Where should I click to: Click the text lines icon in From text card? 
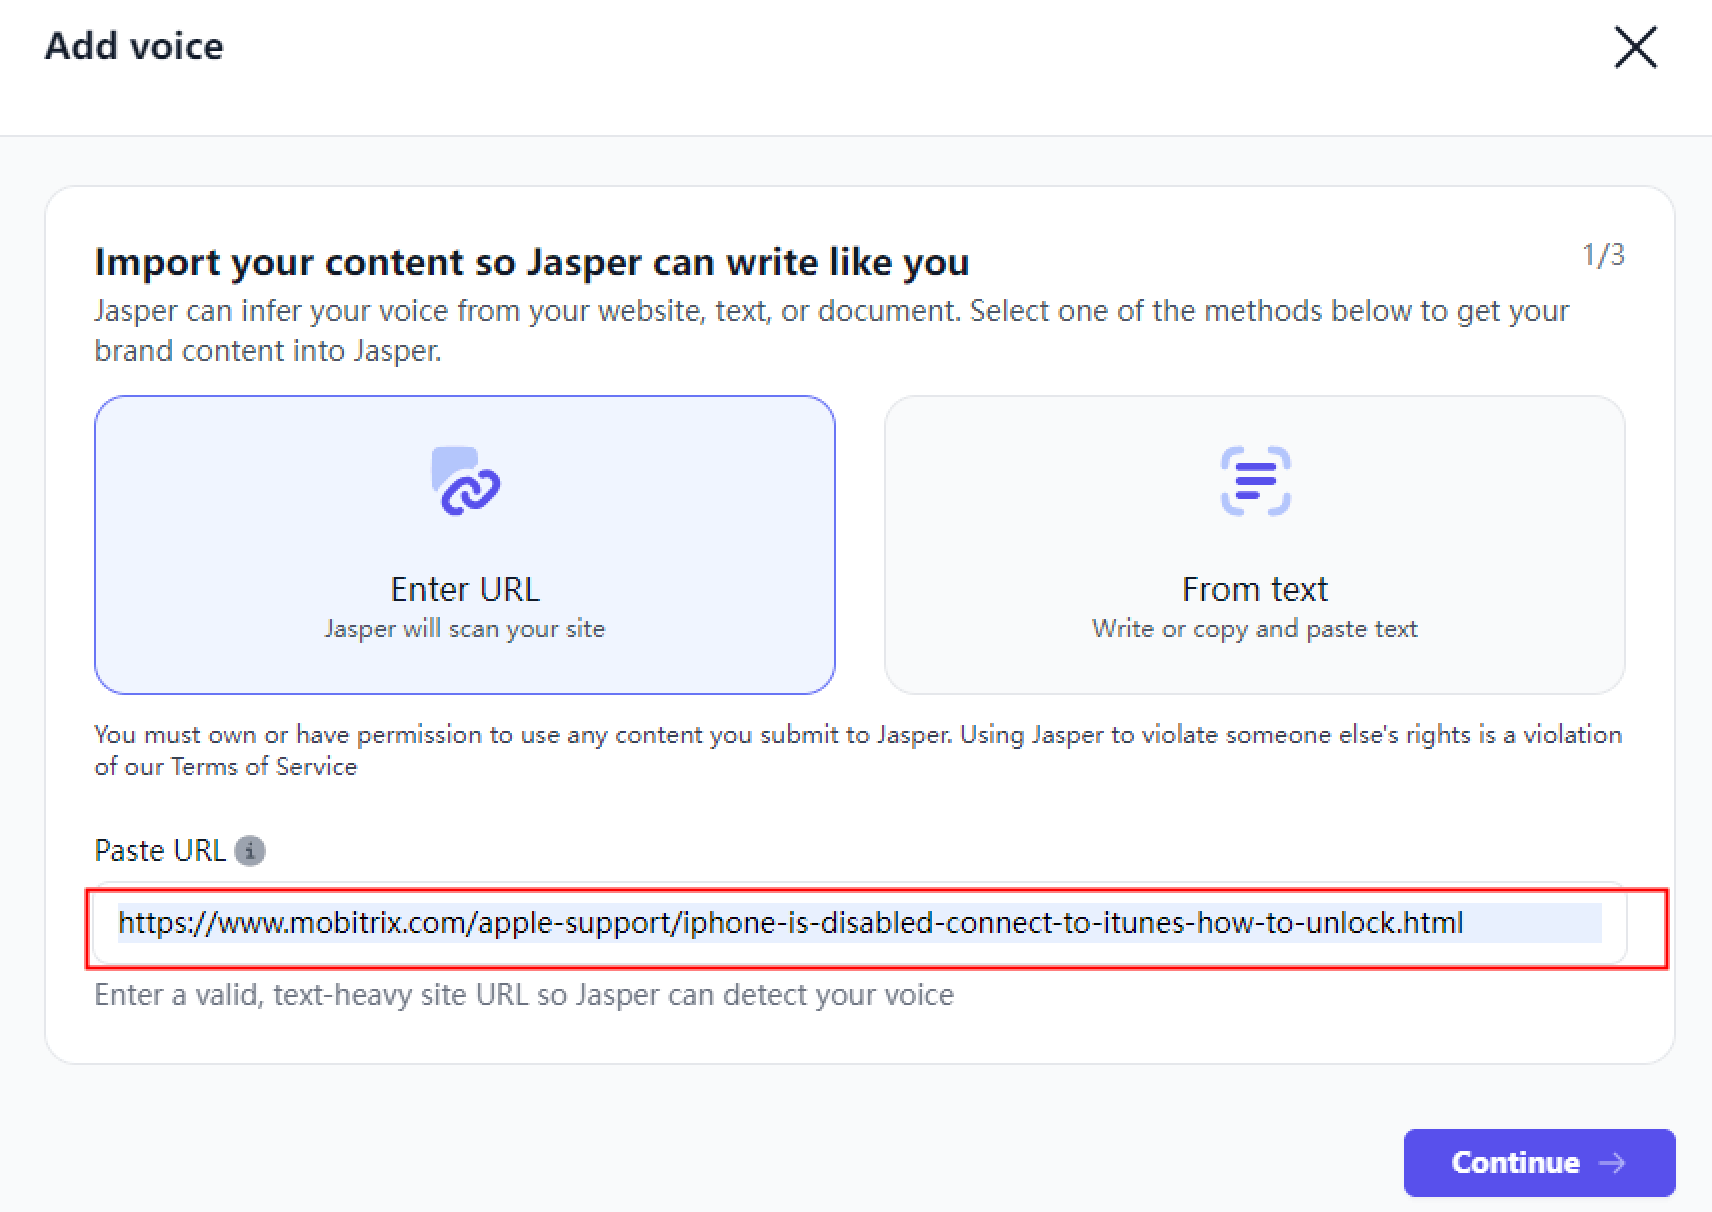[1255, 481]
